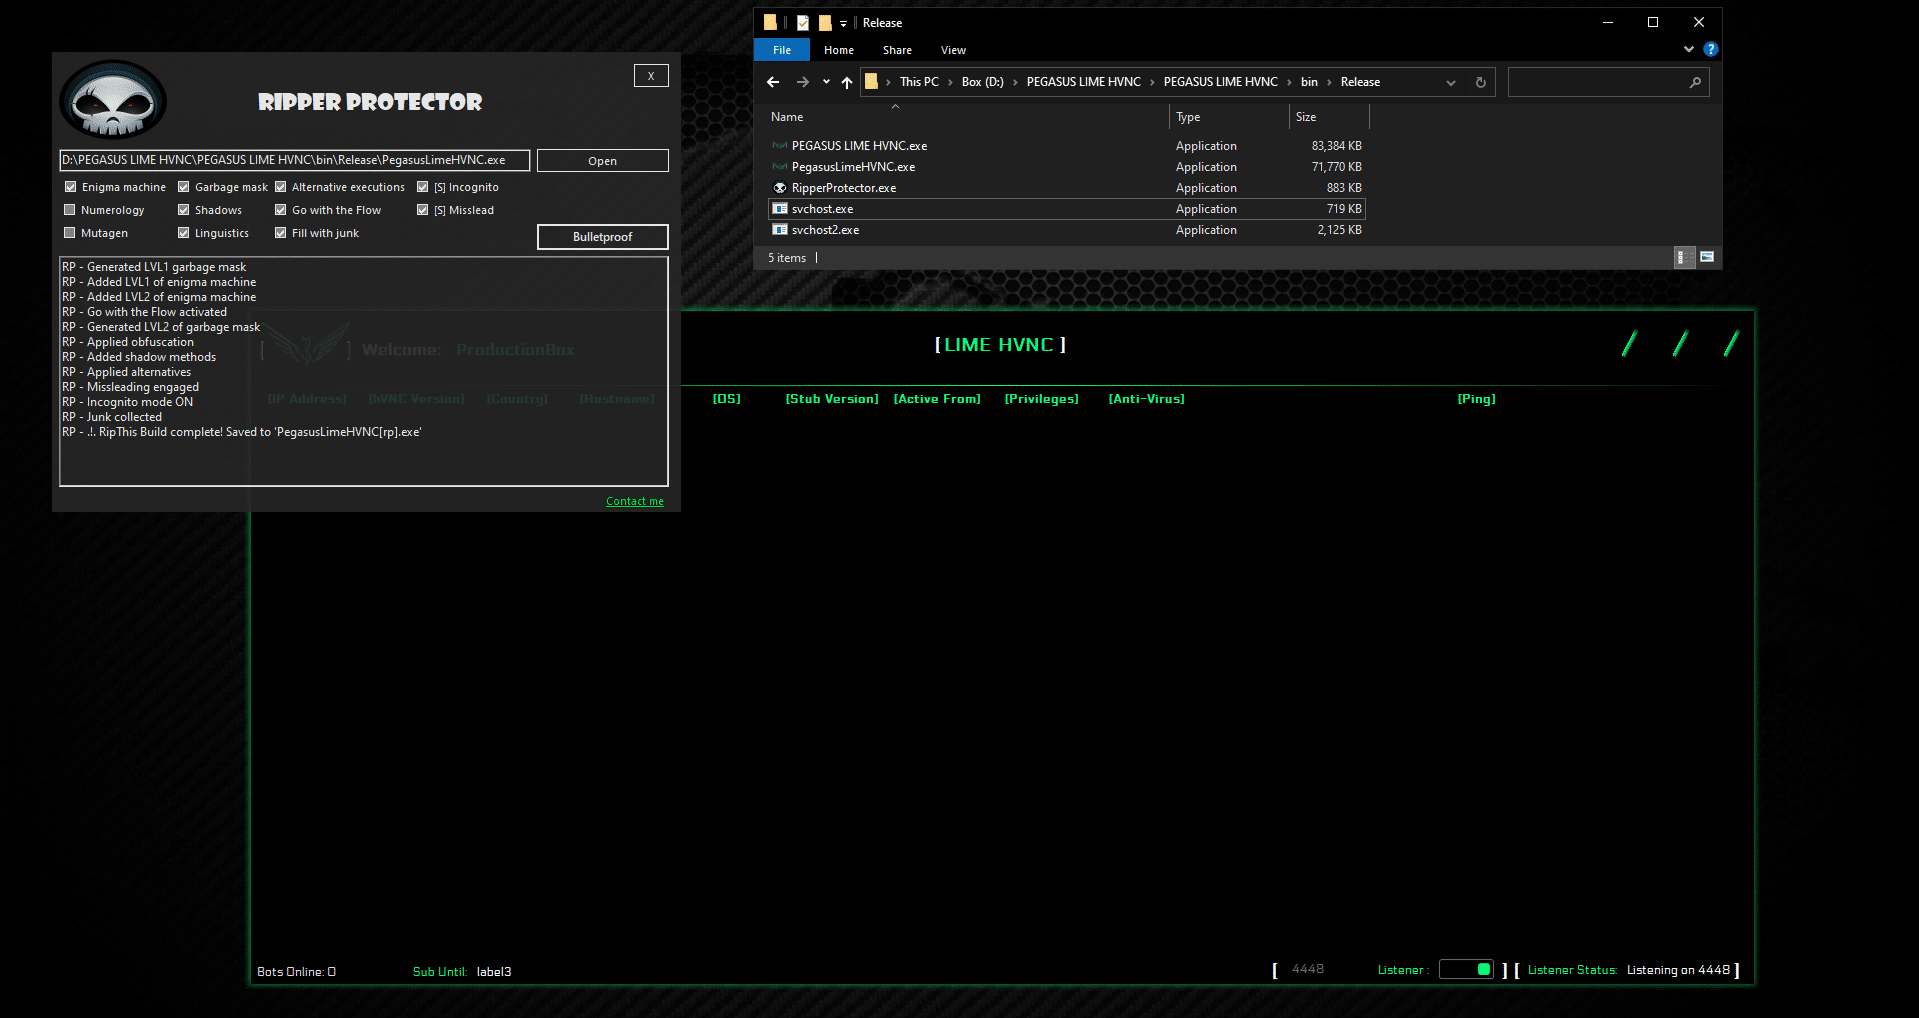Follow the Contact me link
1919x1018 pixels.
[634, 501]
